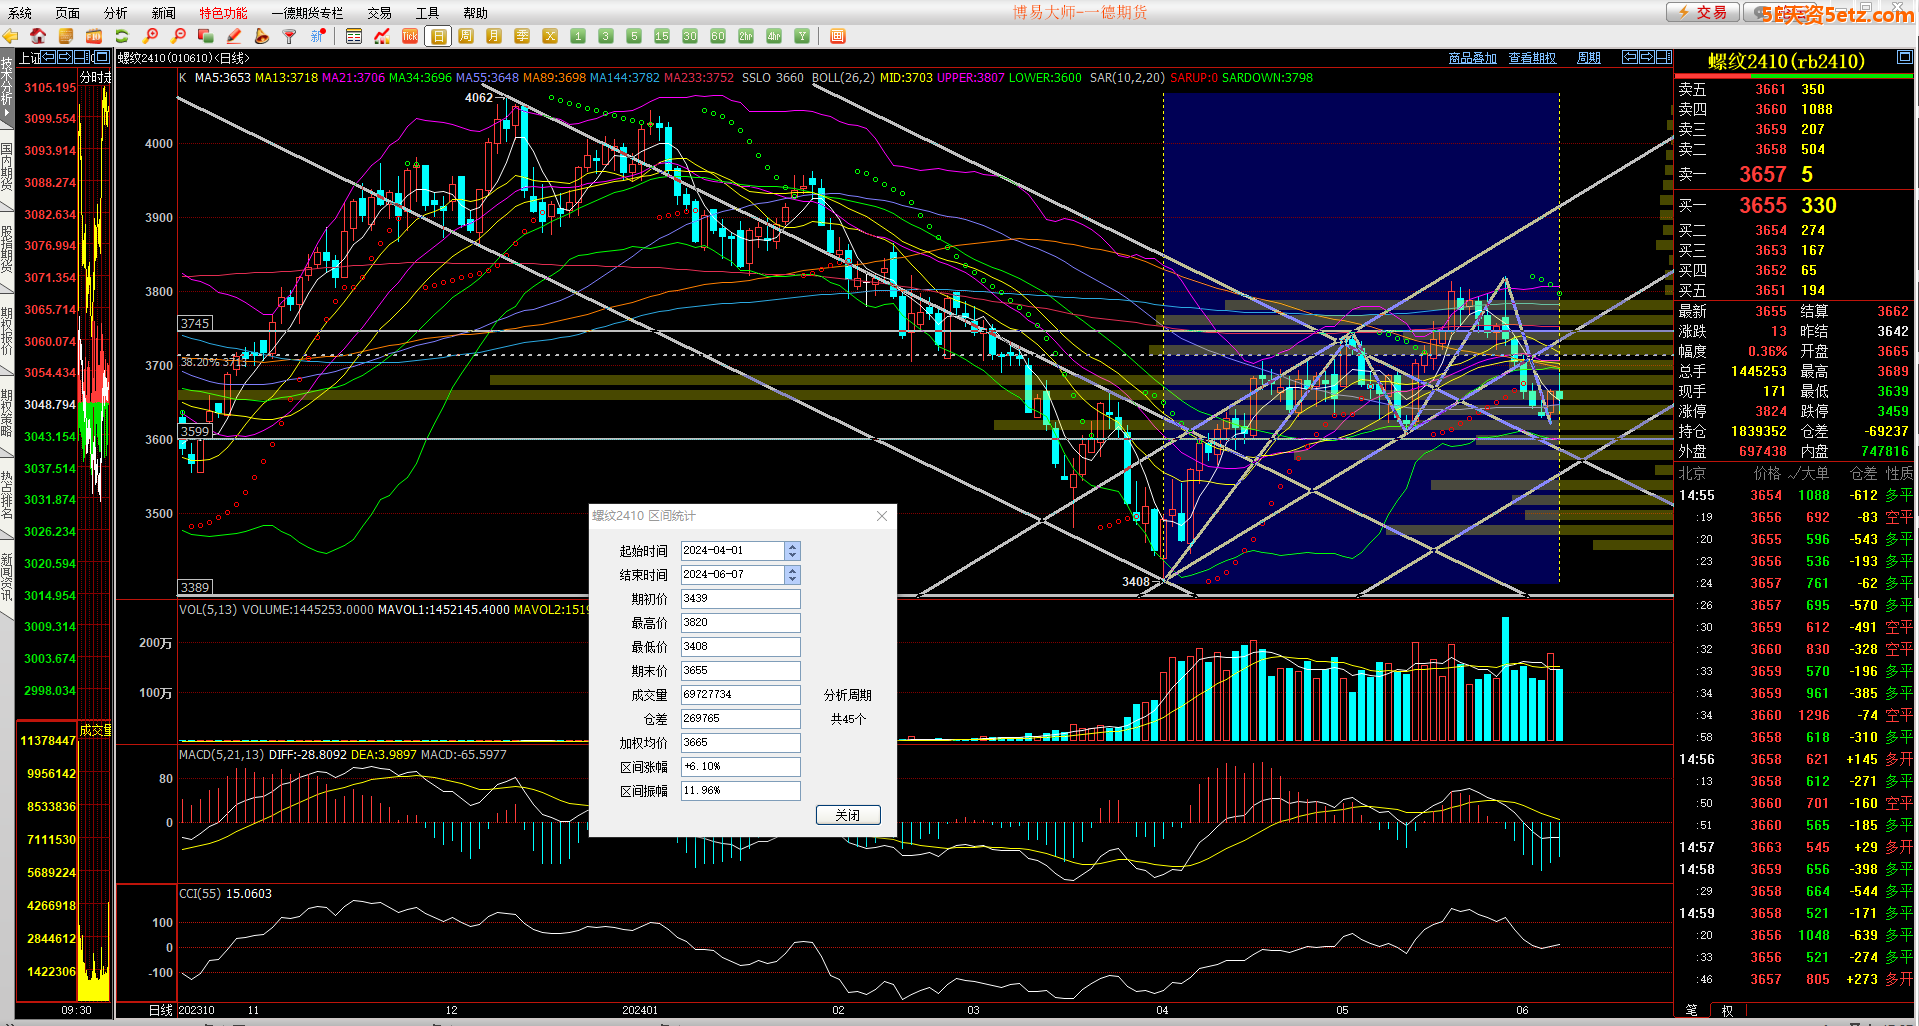
Task: Click the 交易 trade button top right
Action: click(x=1702, y=12)
